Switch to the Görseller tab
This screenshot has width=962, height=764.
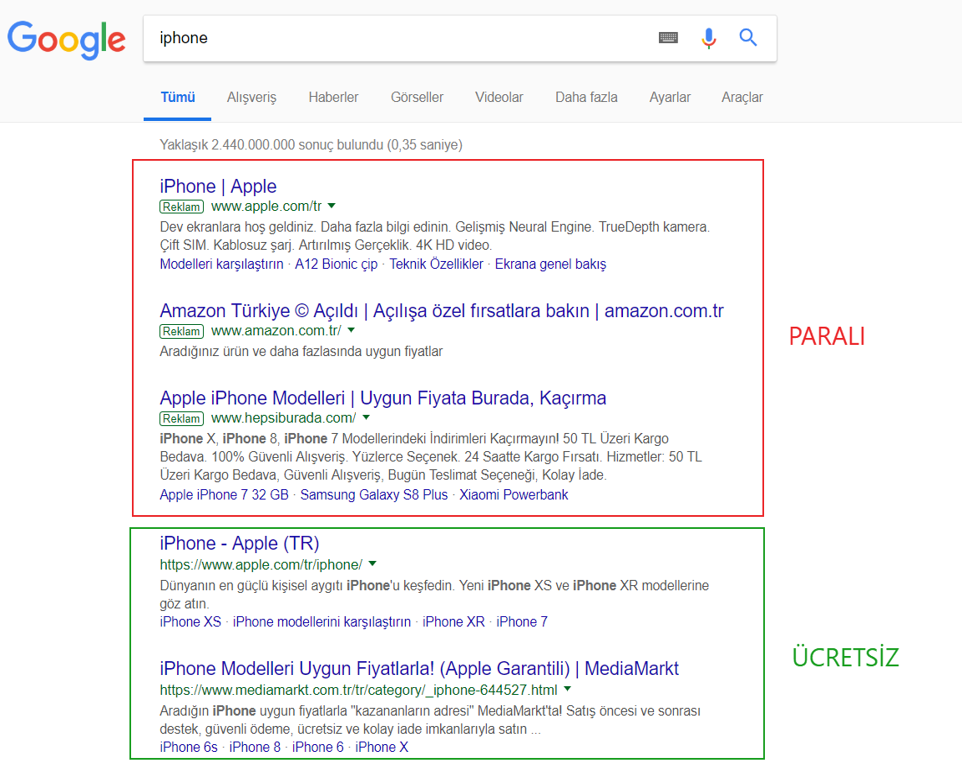(416, 97)
